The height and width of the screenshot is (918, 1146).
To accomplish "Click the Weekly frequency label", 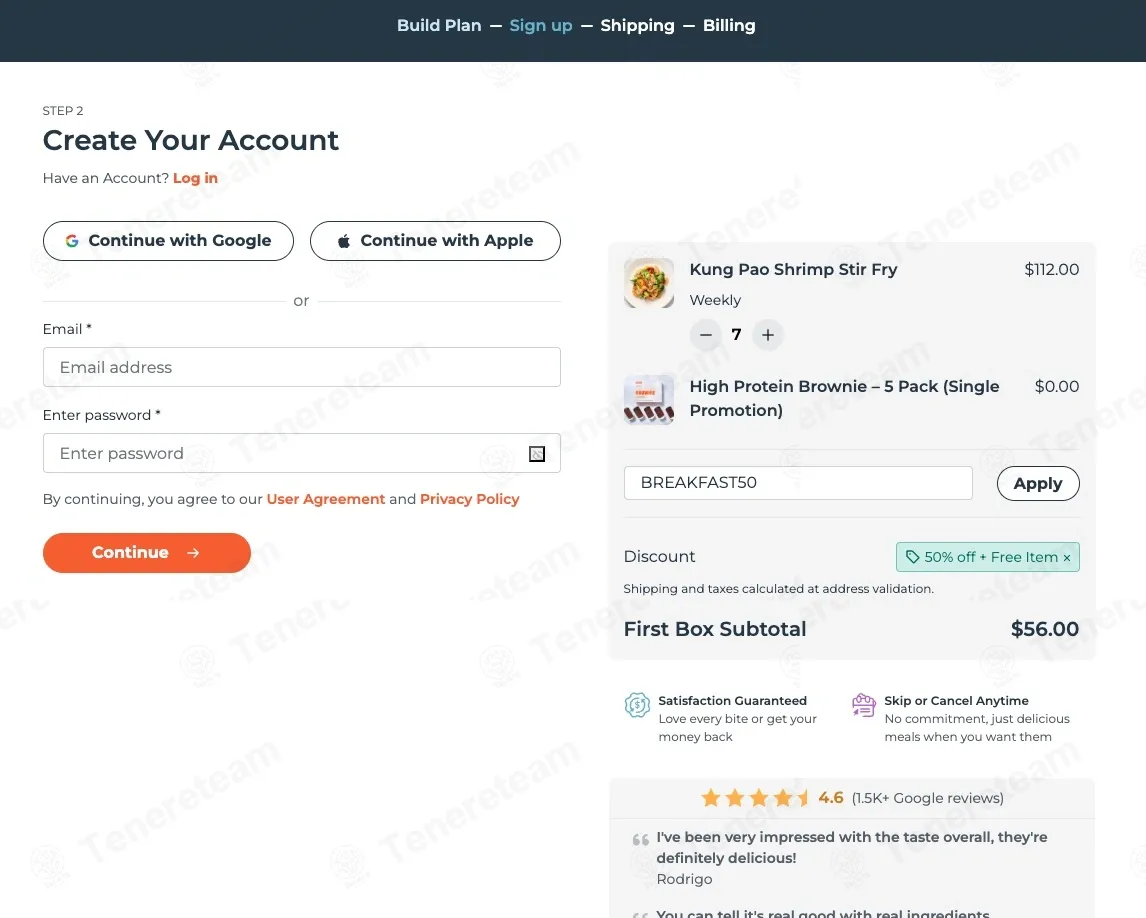I will pyautogui.click(x=715, y=300).
